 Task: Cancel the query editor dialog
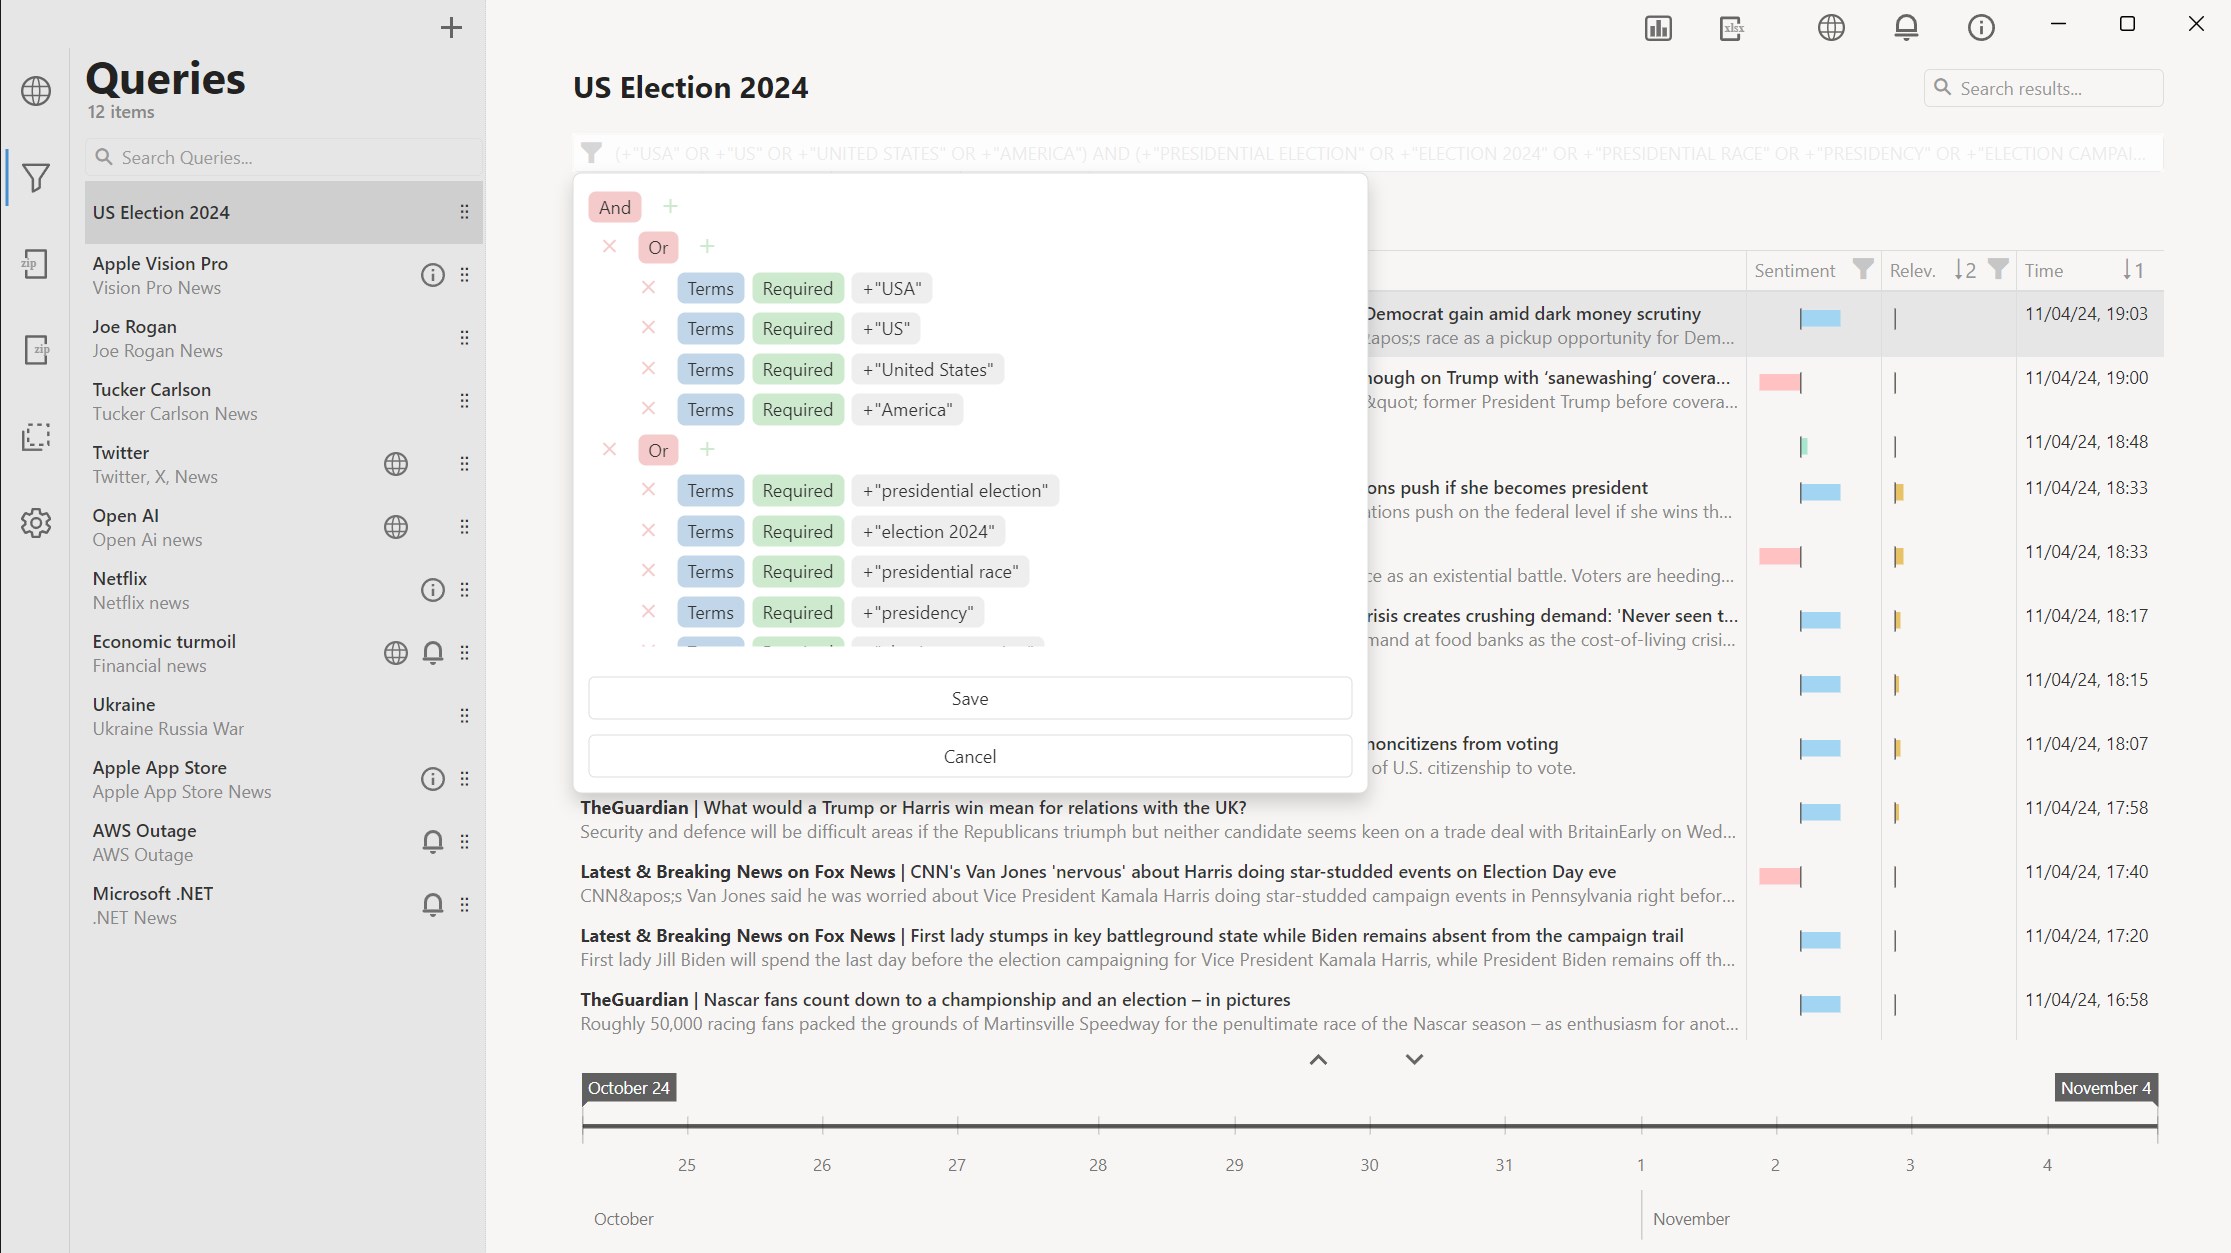[x=969, y=757]
